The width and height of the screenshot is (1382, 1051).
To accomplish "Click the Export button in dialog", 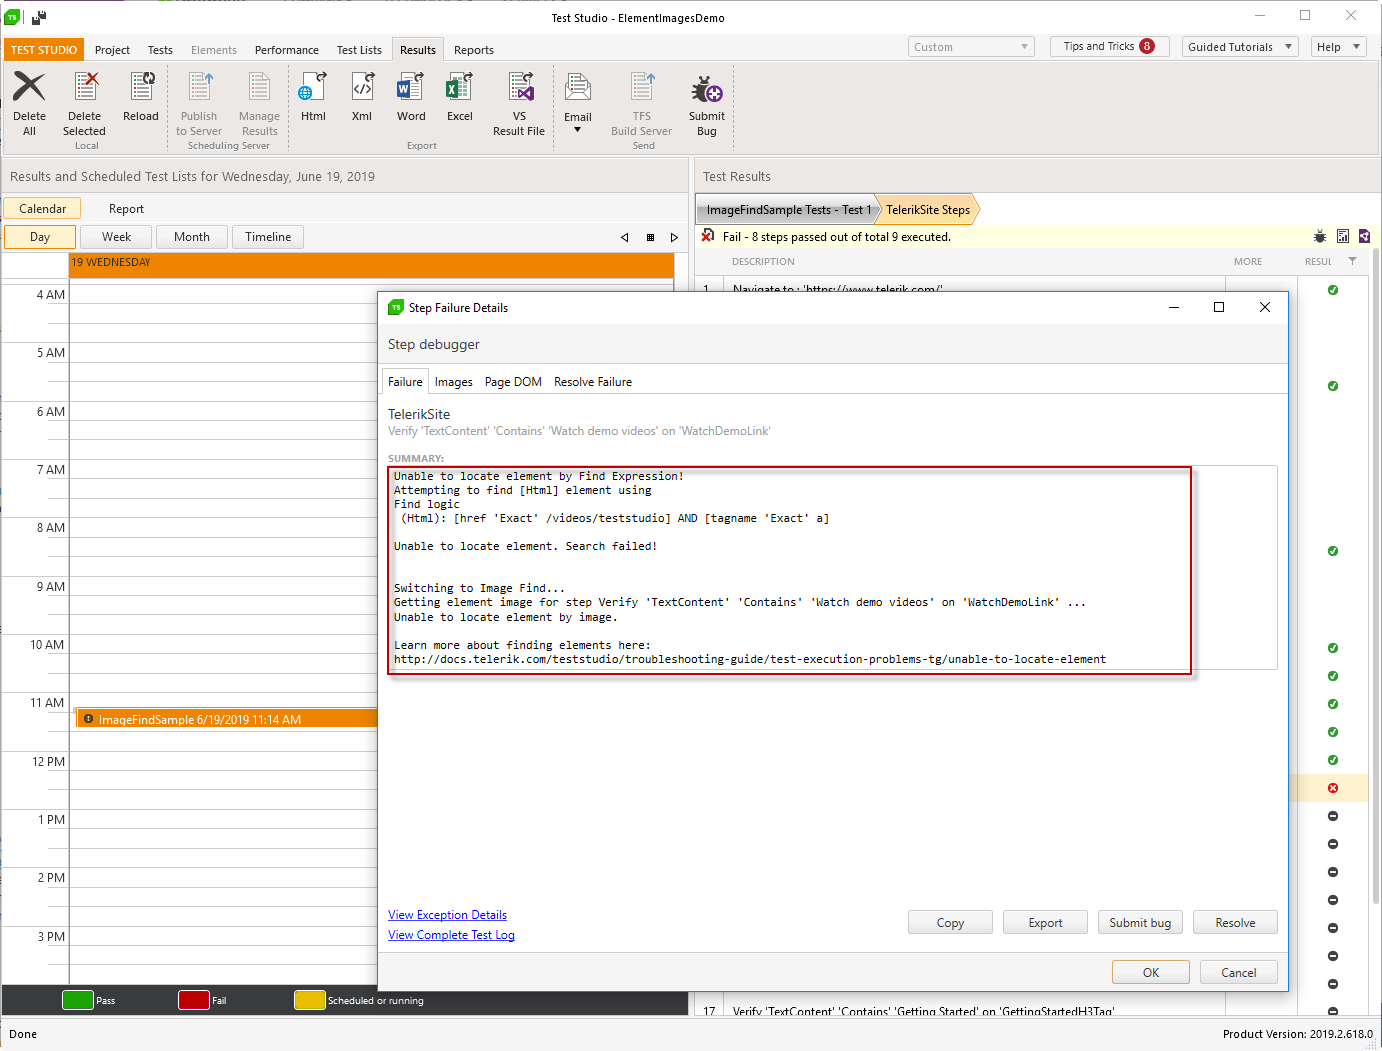I will tap(1045, 923).
